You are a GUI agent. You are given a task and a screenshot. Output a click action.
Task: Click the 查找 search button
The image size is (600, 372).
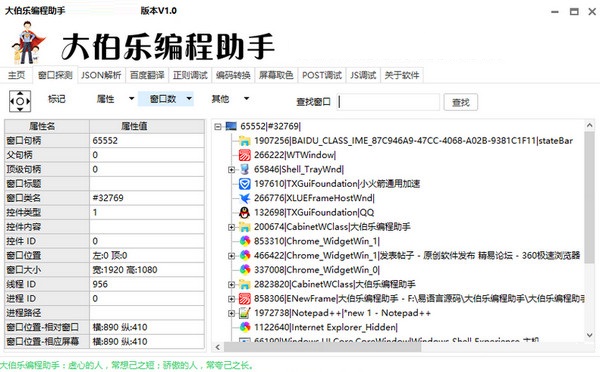click(461, 103)
